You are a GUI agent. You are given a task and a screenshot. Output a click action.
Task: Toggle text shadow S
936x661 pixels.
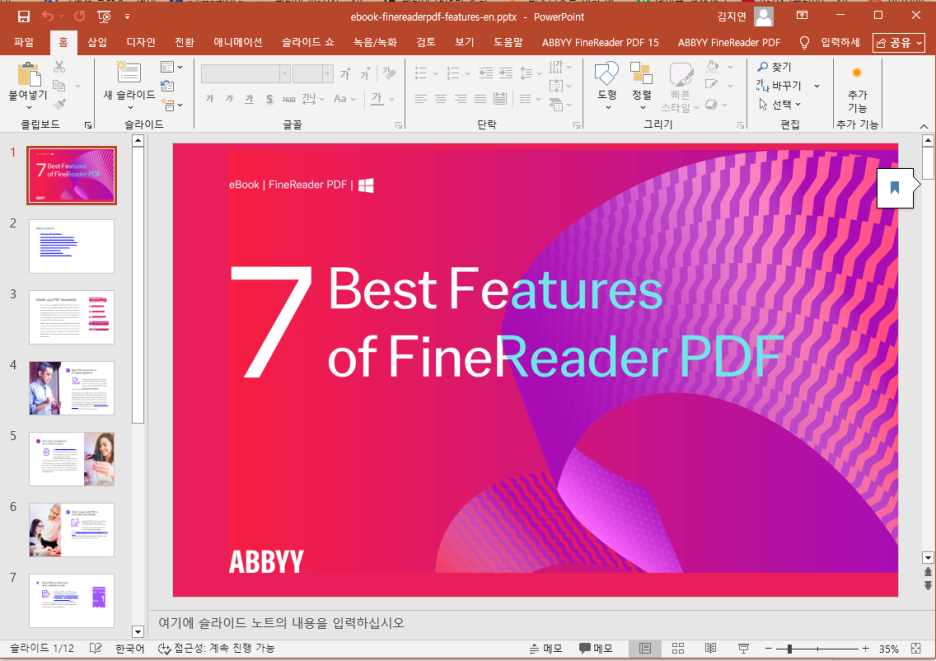269,99
